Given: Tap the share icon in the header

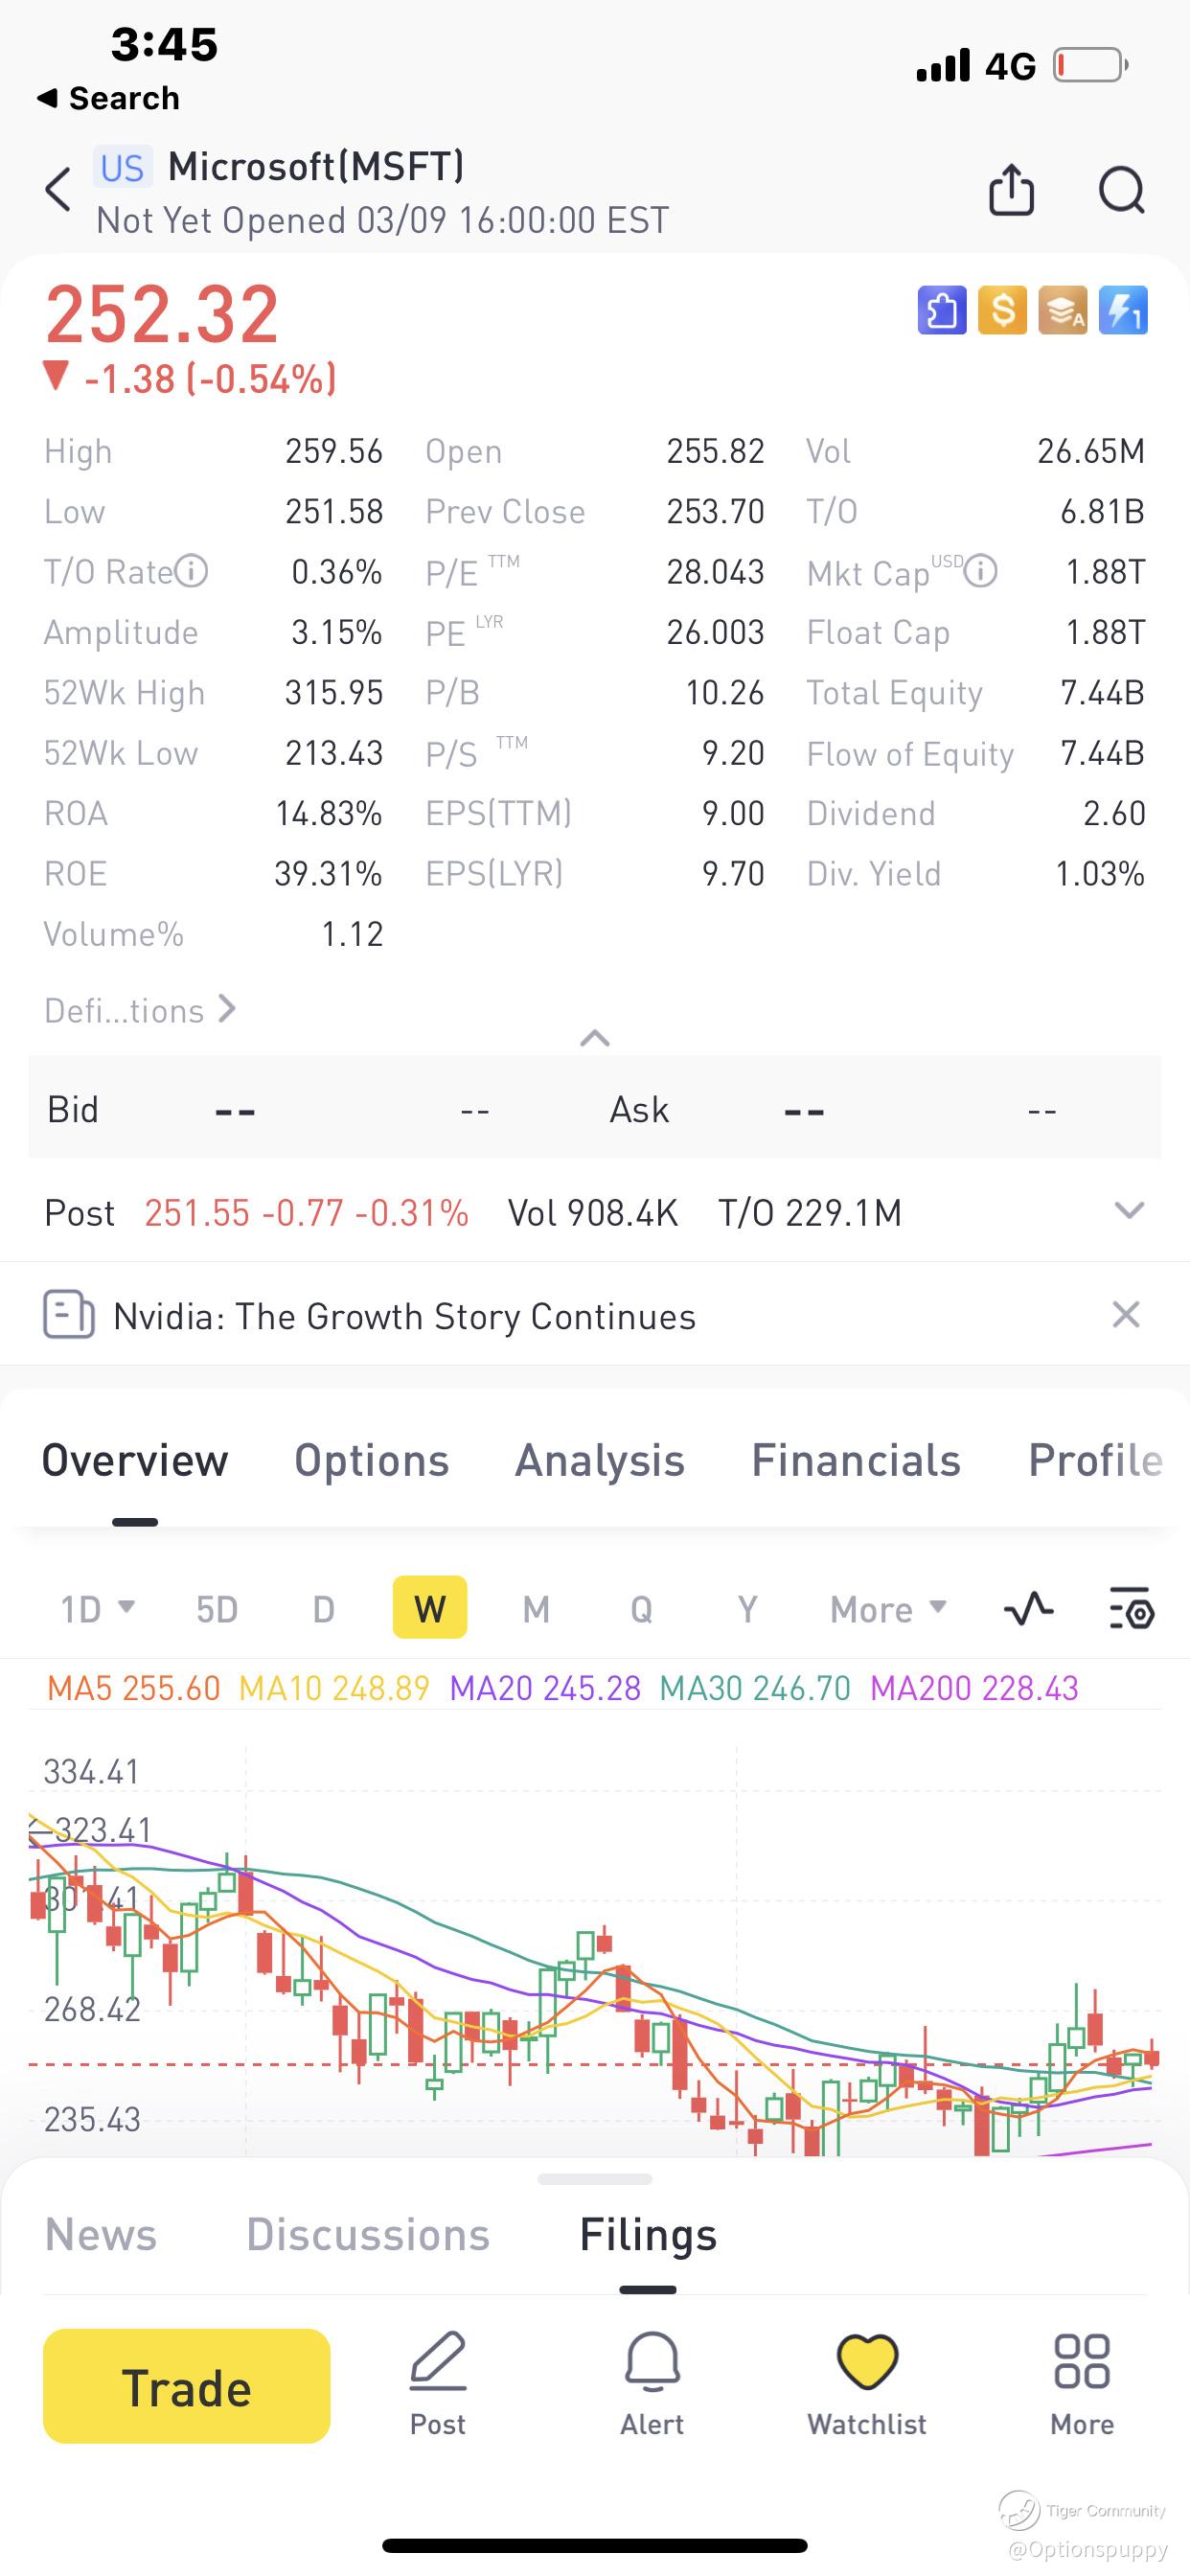Looking at the screenshot, I should 1011,189.
